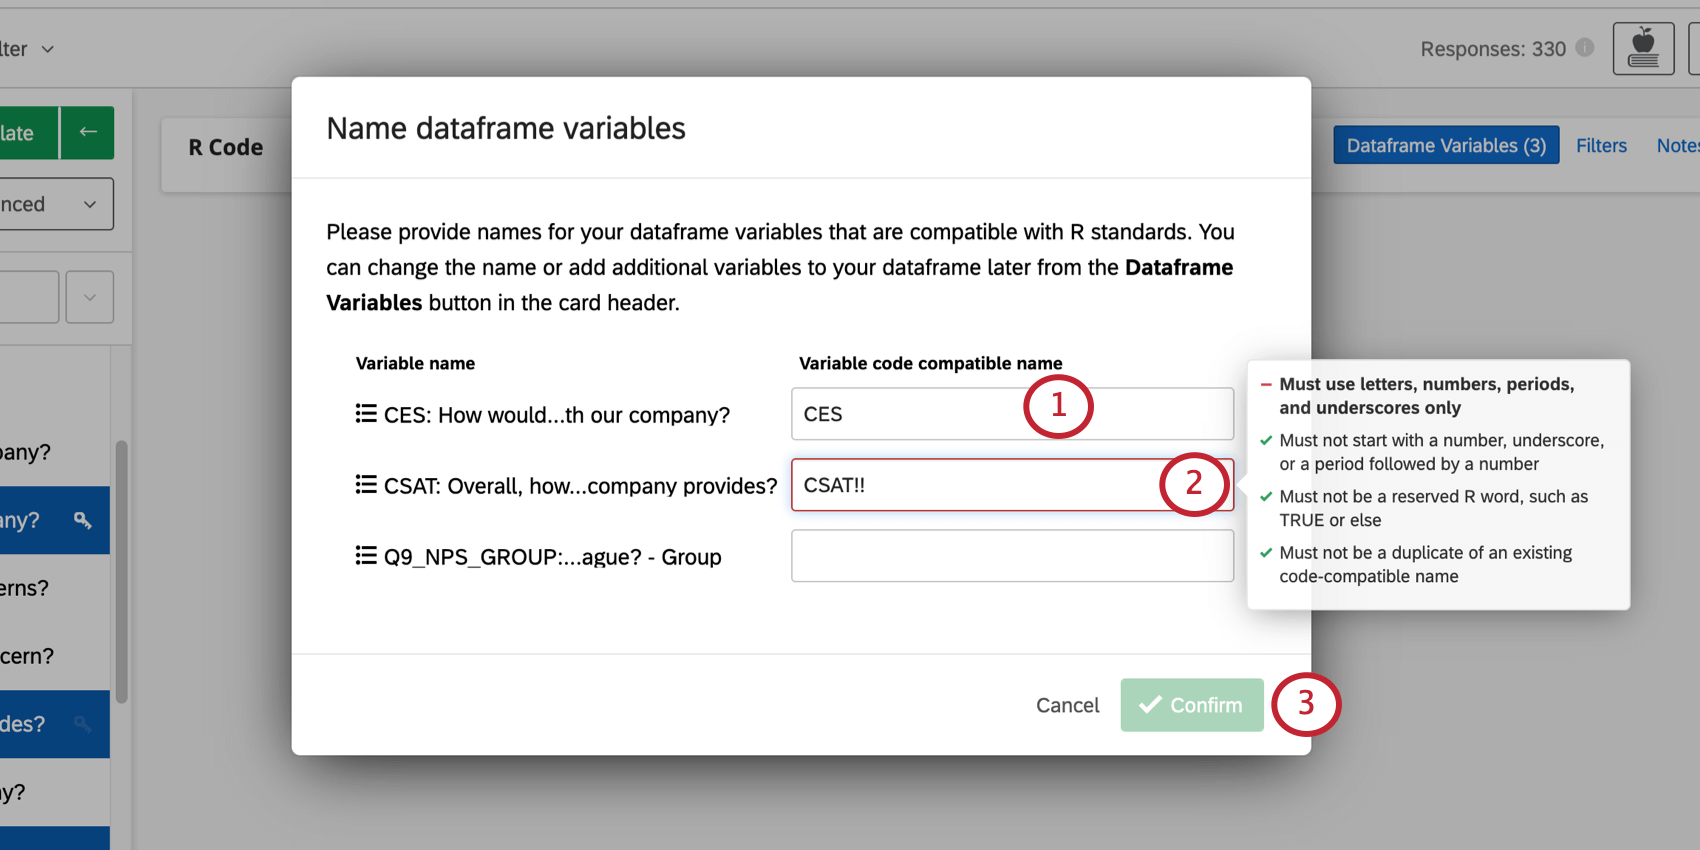Open the filter dropdown chevron at top left
The width and height of the screenshot is (1700, 850).
(47, 49)
